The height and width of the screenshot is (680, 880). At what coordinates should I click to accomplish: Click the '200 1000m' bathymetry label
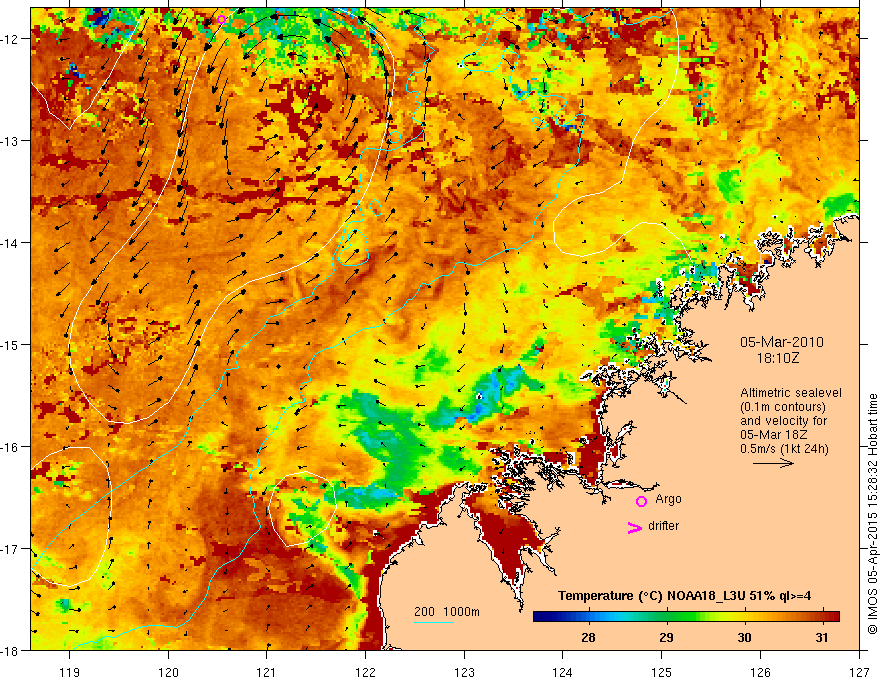pyautogui.click(x=447, y=612)
